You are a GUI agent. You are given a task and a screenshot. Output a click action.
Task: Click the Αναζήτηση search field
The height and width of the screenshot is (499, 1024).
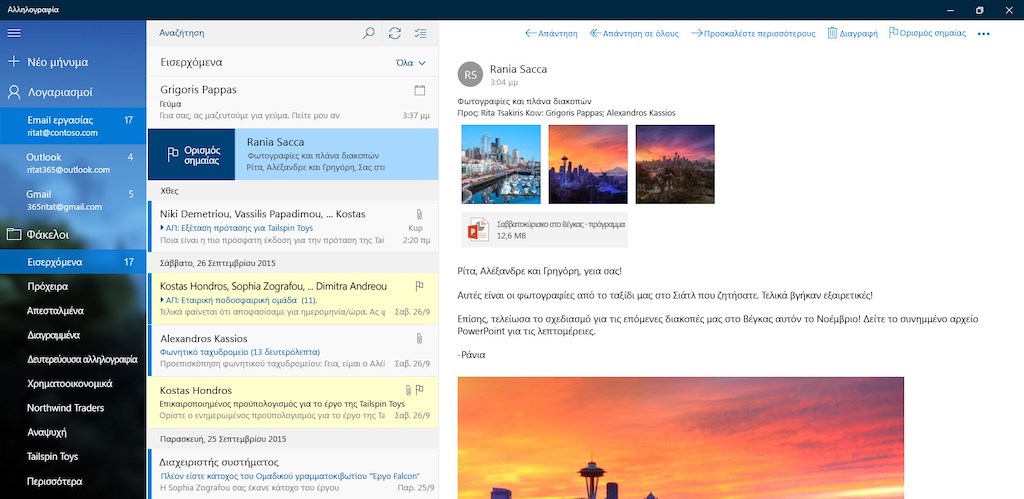coord(255,33)
